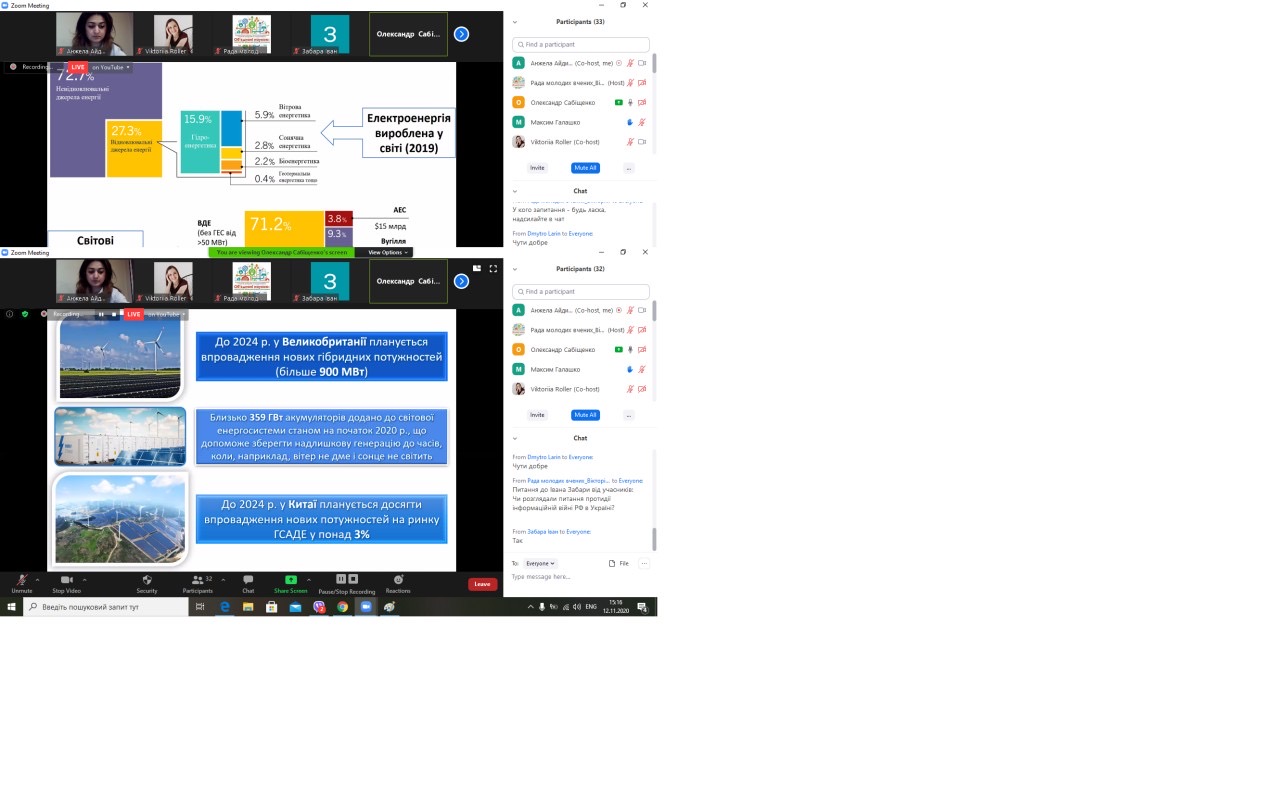Open the Windows notification center icon
Viewport: 1280px width, 800px height.
click(x=643, y=607)
